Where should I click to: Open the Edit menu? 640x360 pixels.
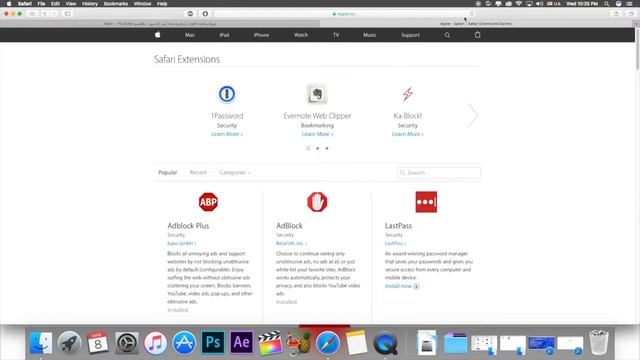point(56,4)
